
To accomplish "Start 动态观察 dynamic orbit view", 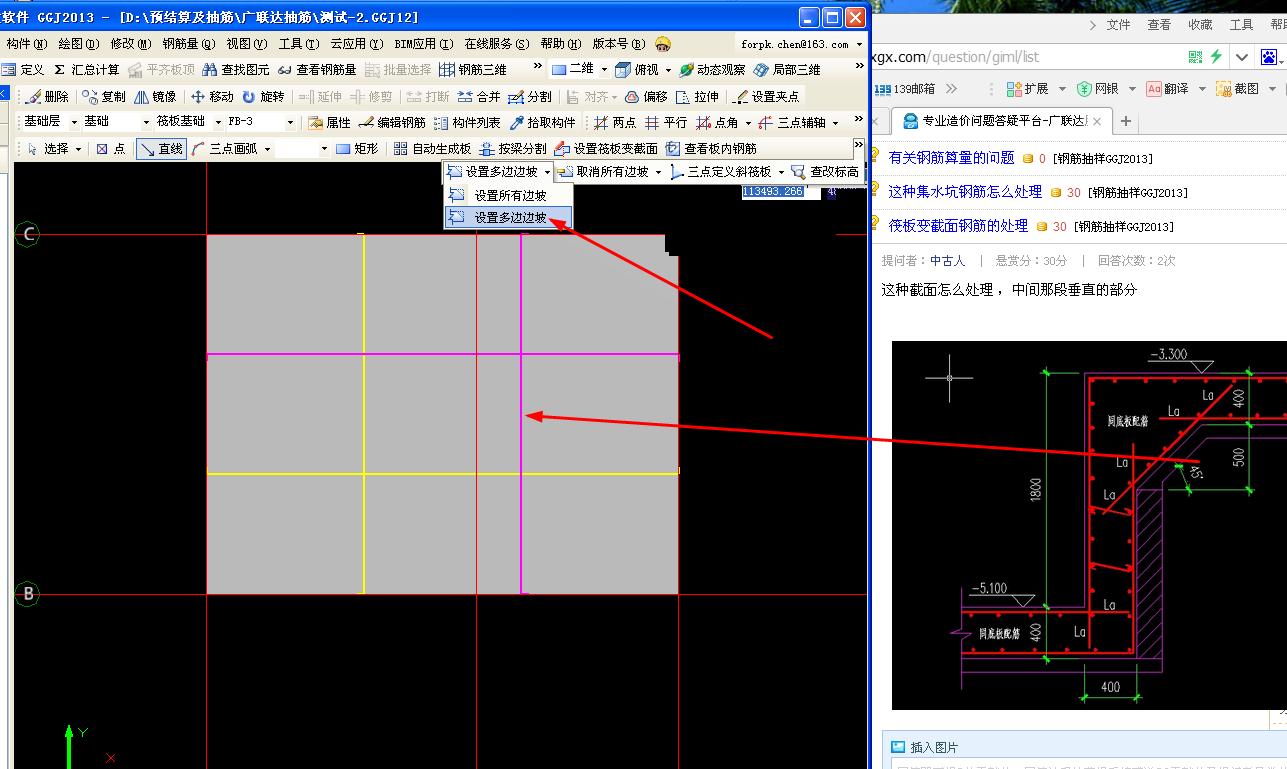I will tap(712, 69).
